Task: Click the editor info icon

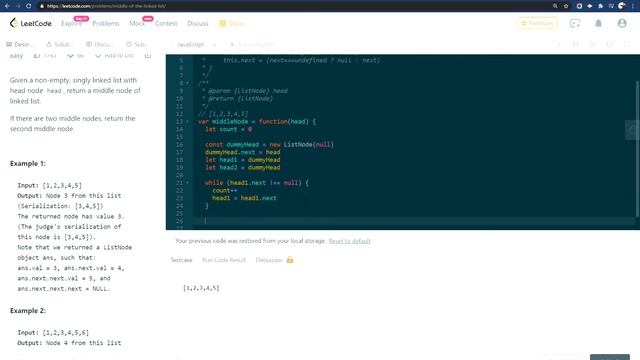Action: (558, 44)
